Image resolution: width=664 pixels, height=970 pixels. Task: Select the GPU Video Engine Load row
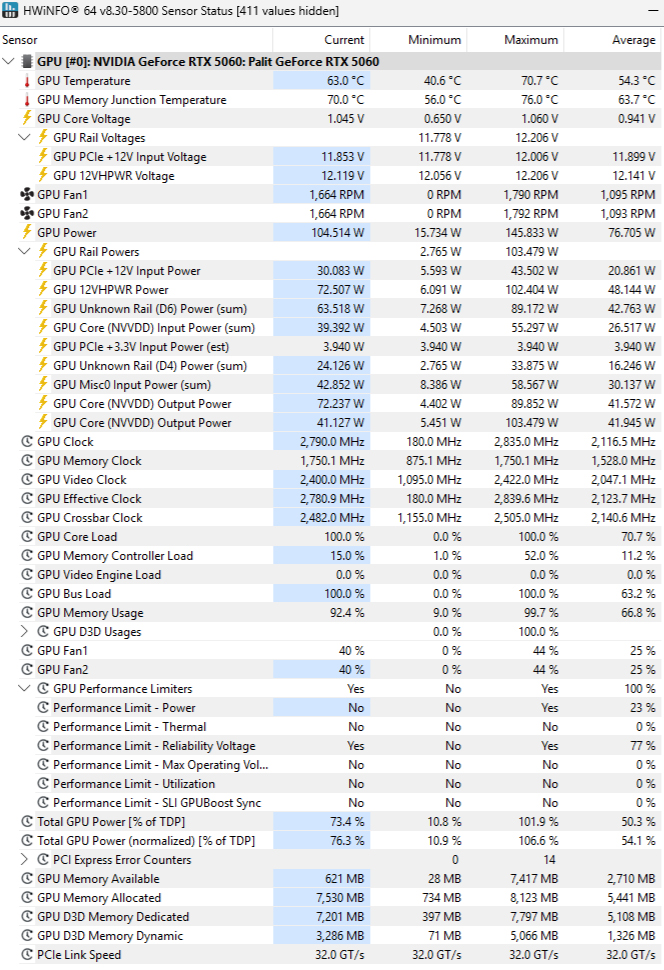click(330, 574)
